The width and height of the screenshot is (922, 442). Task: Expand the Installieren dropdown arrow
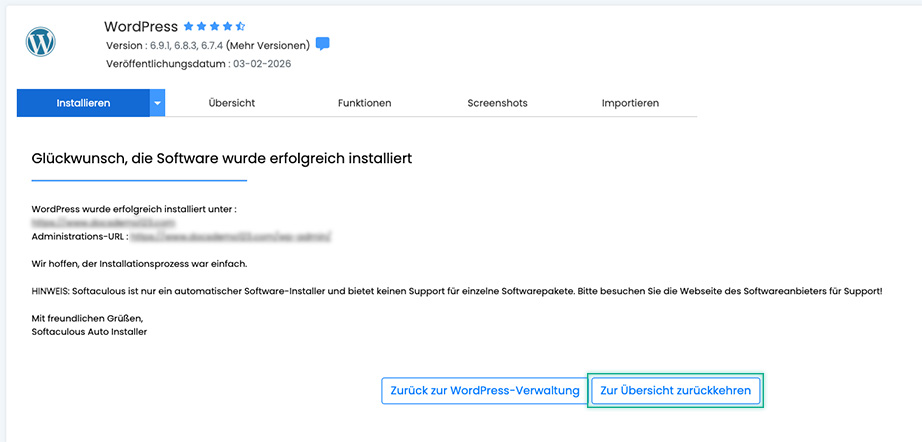(157, 103)
